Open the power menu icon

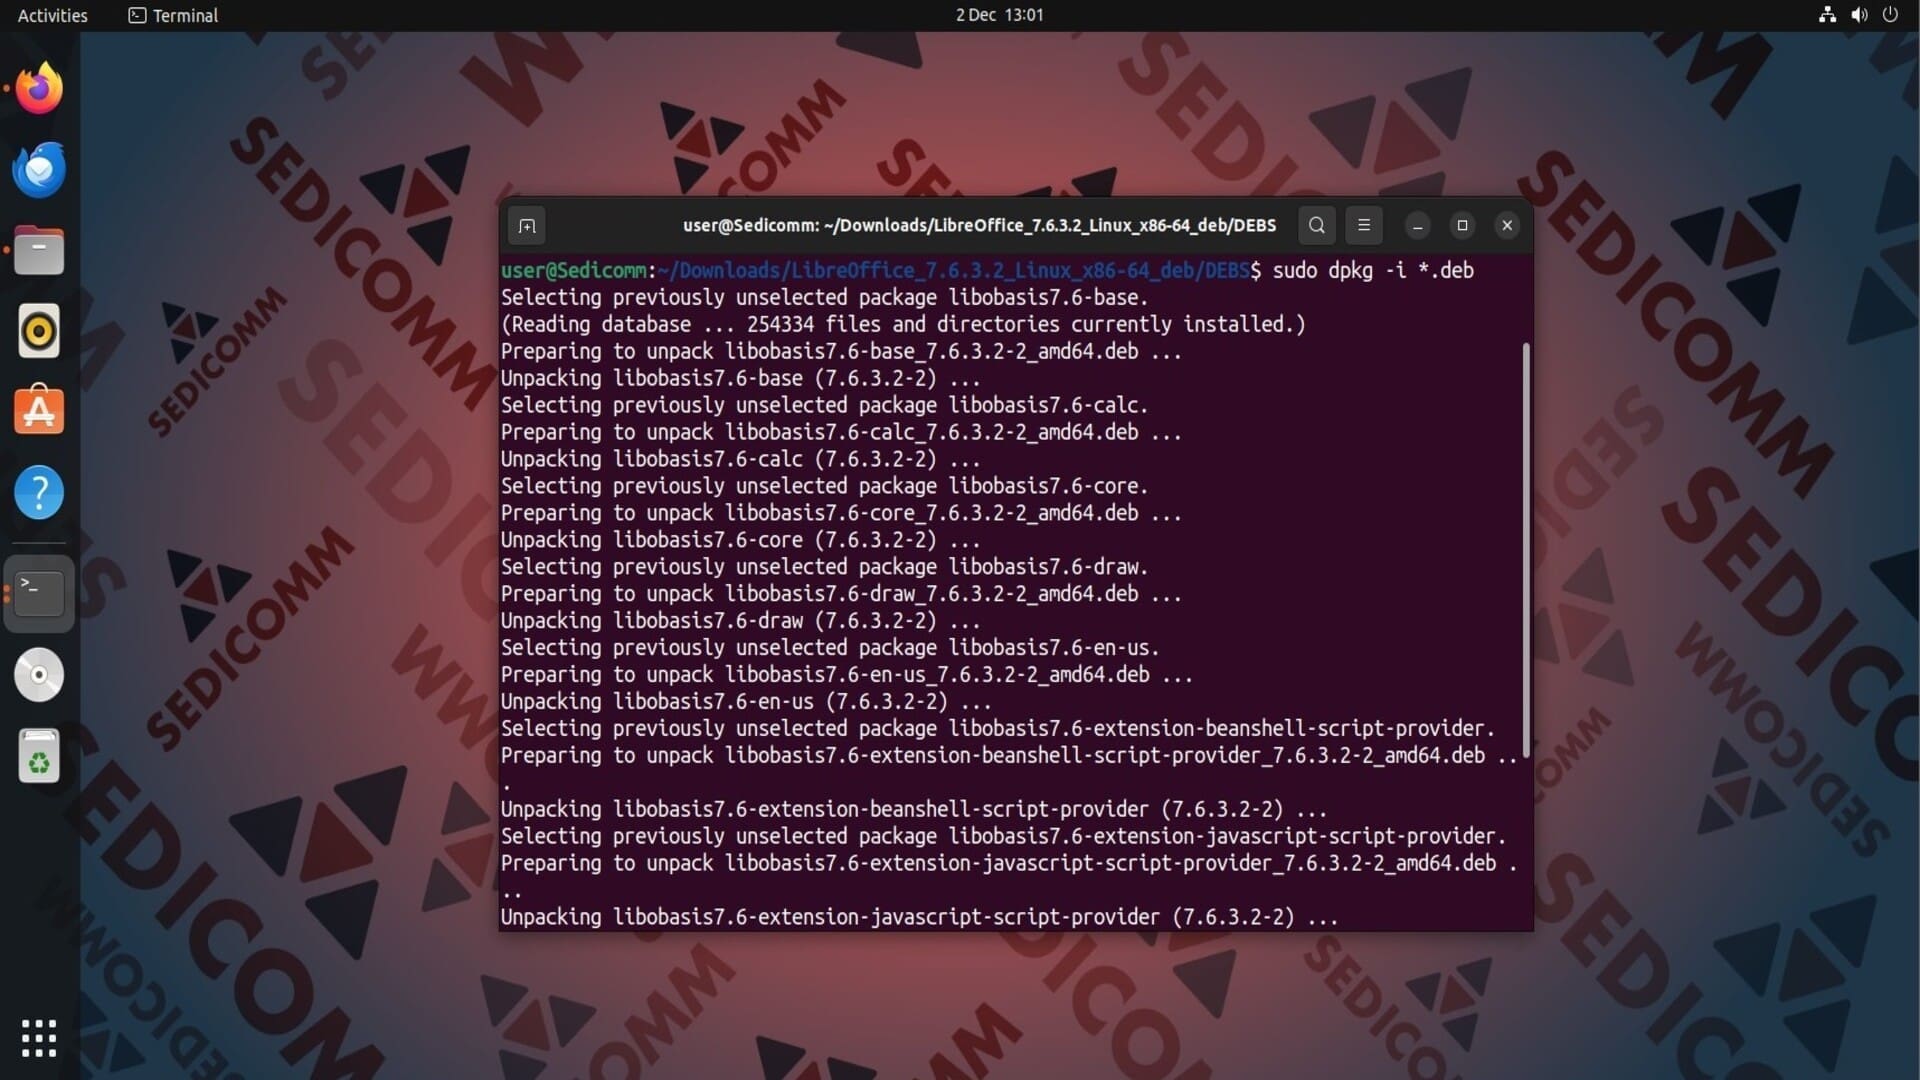pyautogui.click(x=1890, y=15)
